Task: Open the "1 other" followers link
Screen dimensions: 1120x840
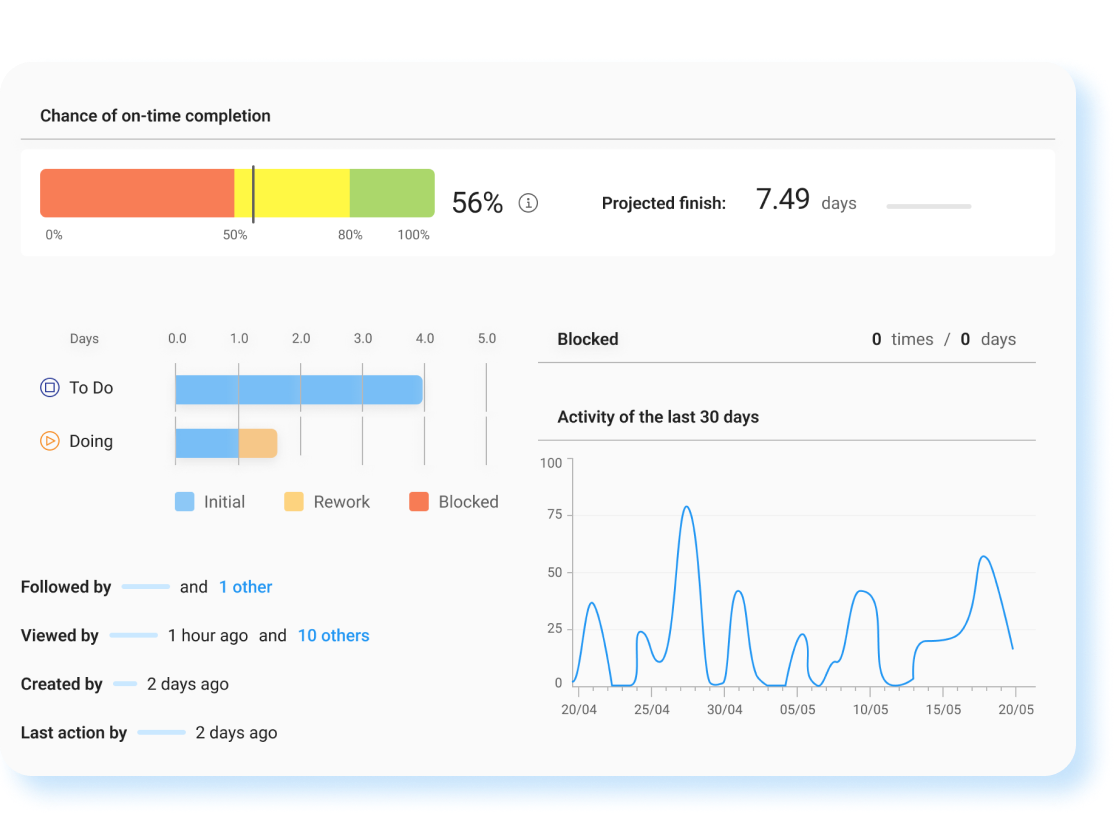Action: point(245,587)
